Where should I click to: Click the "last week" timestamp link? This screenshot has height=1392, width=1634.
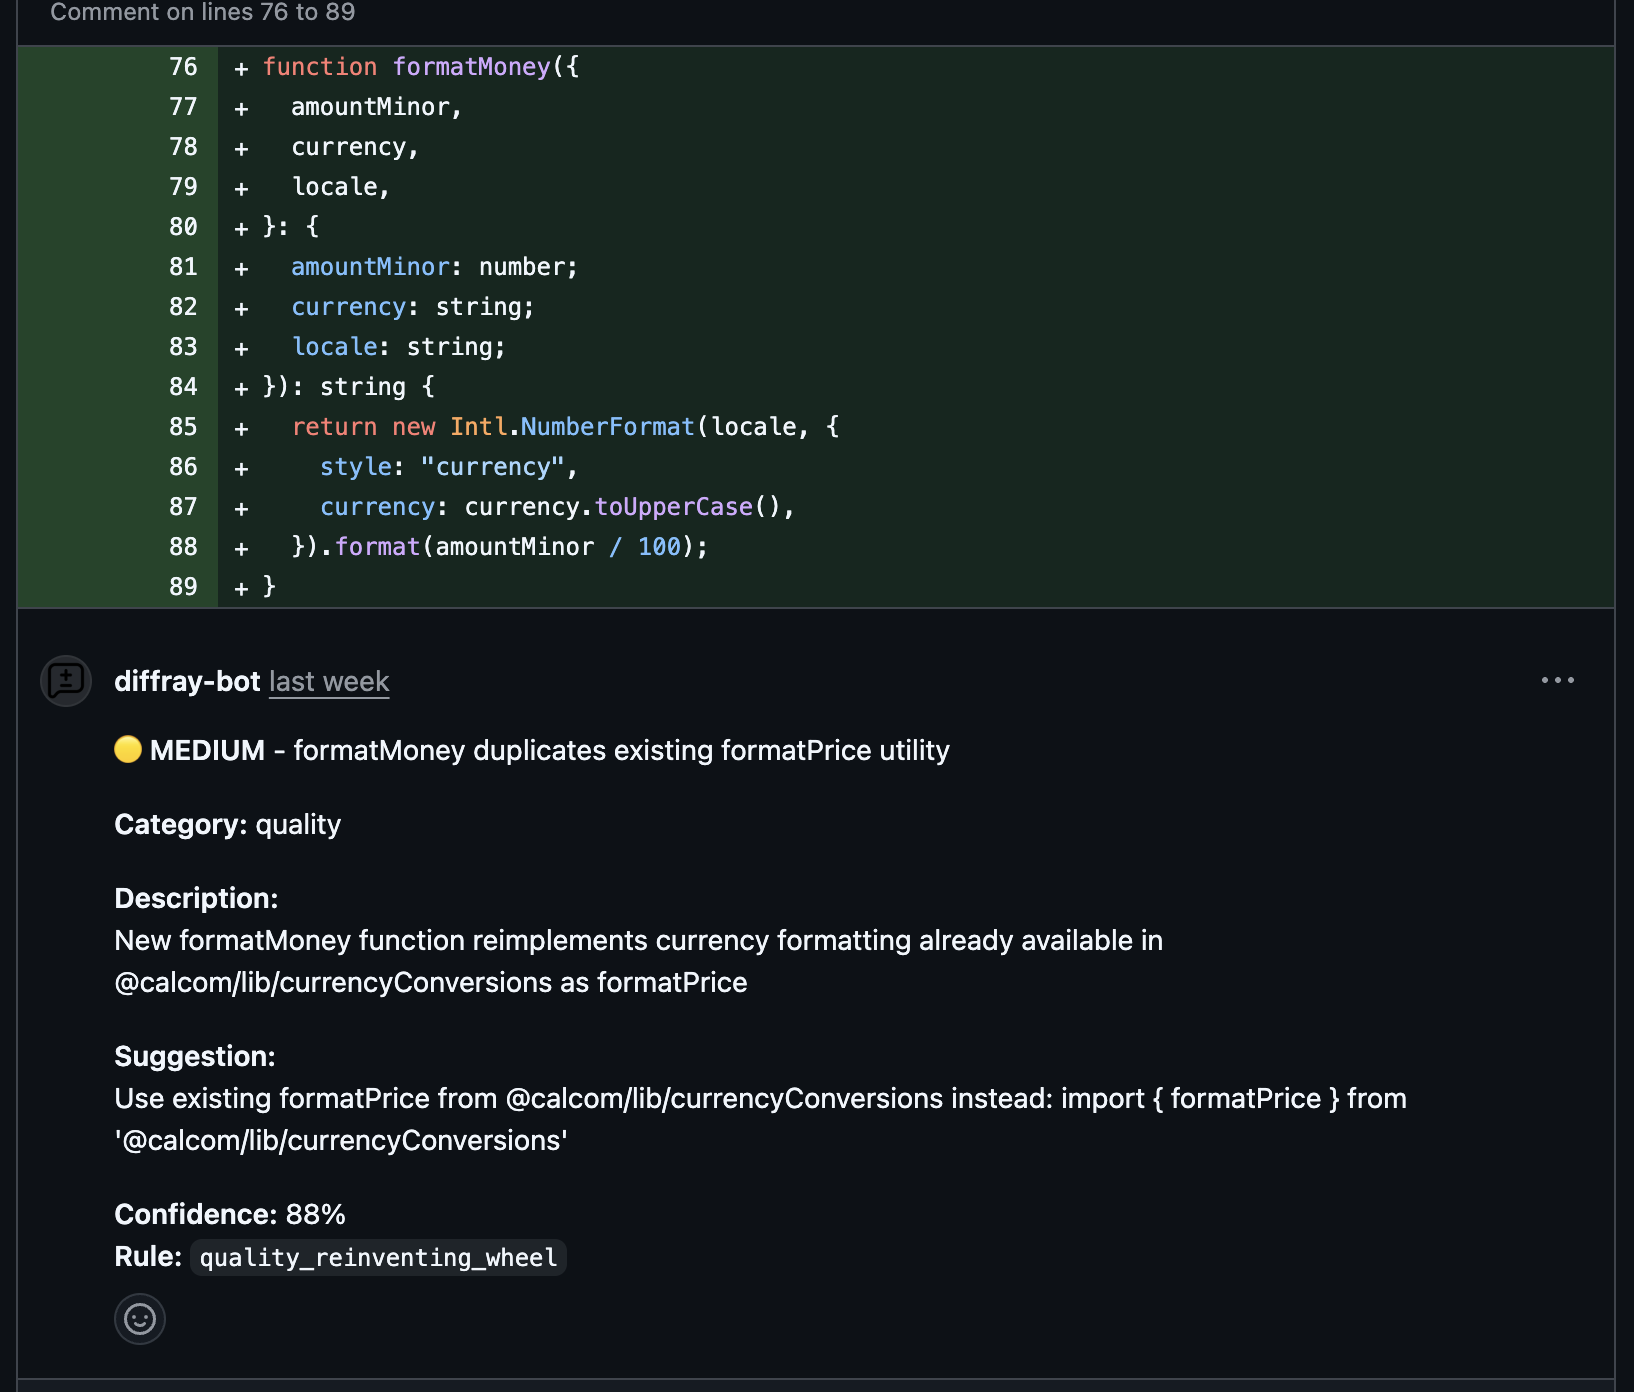(x=329, y=681)
